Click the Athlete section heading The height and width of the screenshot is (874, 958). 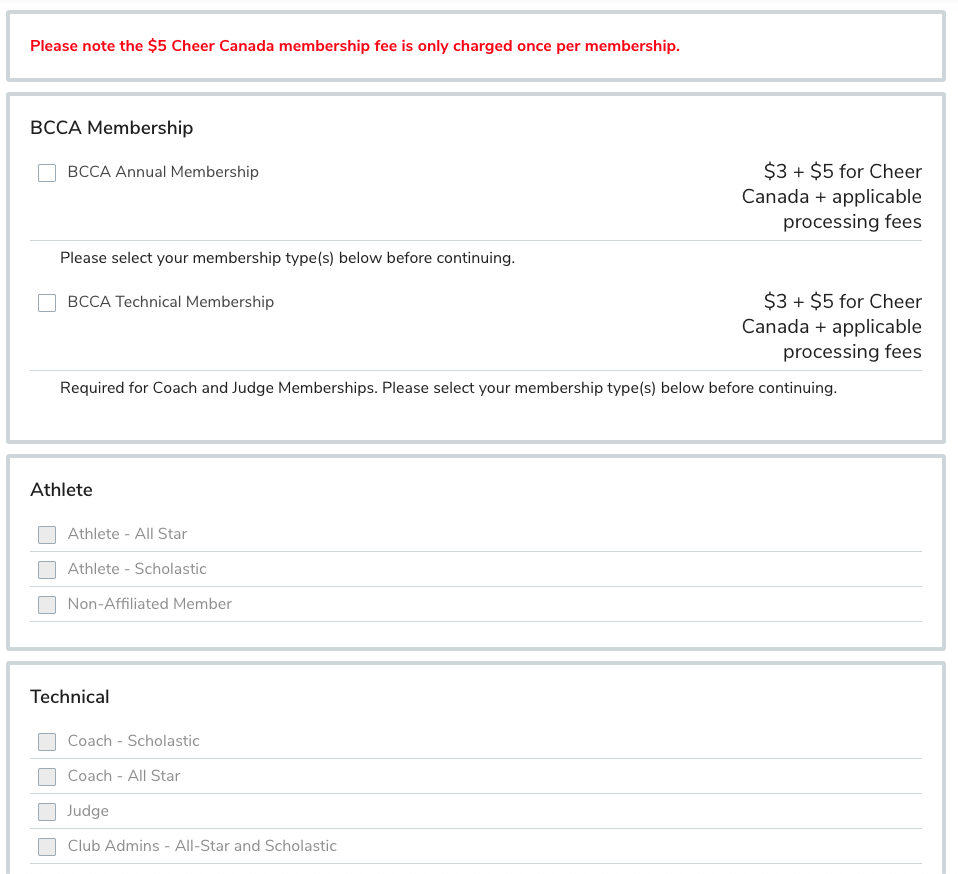pyautogui.click(x=61, y=490)
